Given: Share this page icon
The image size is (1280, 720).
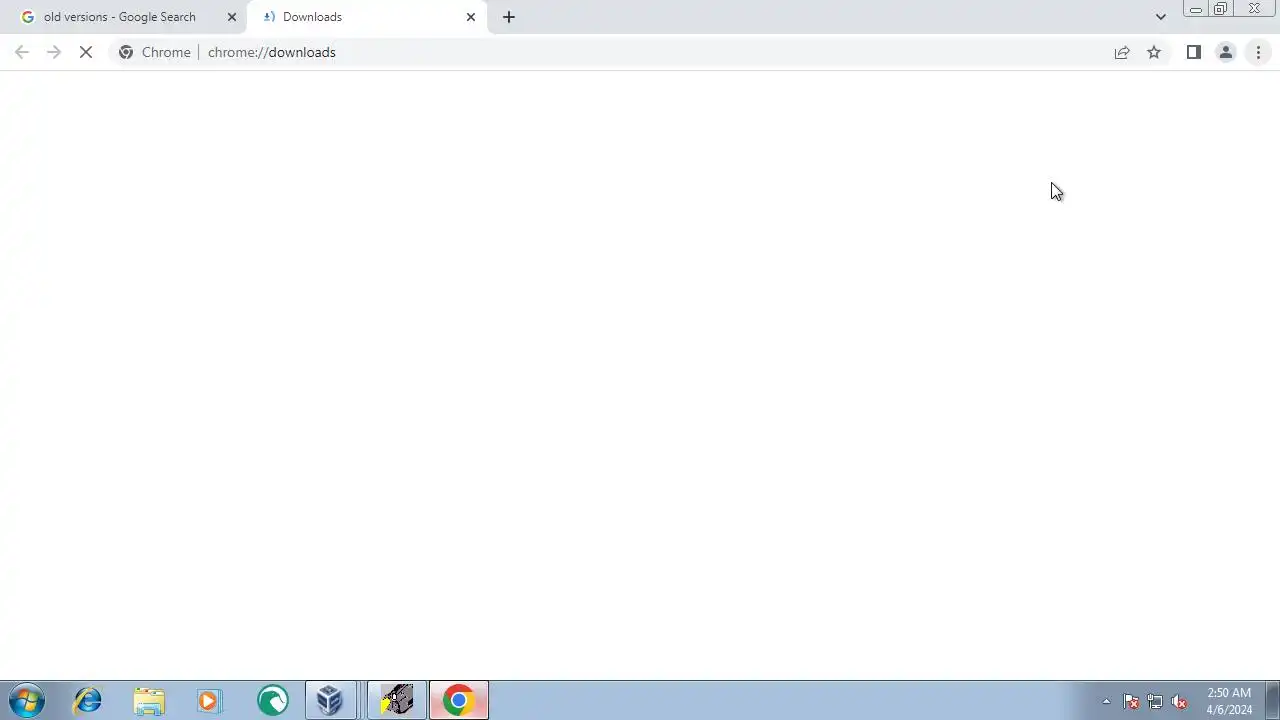Looking at the screenshot, I should point(1122,52).
